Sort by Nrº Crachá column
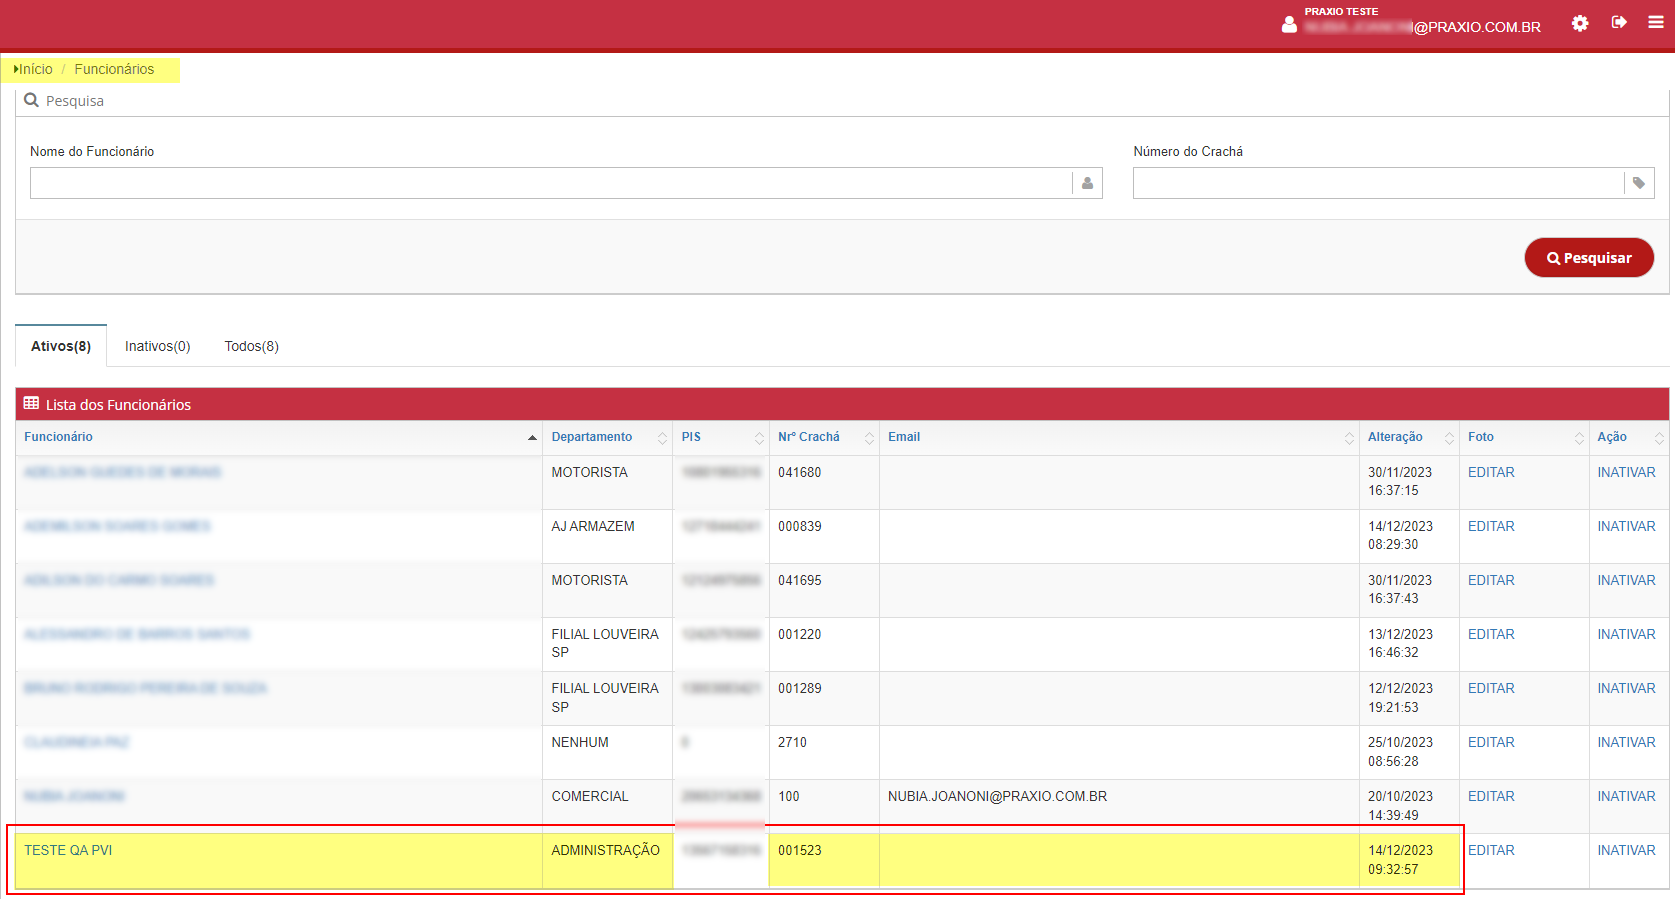Viewport: 1675px width, 899px height. click(x=824, y=437)
